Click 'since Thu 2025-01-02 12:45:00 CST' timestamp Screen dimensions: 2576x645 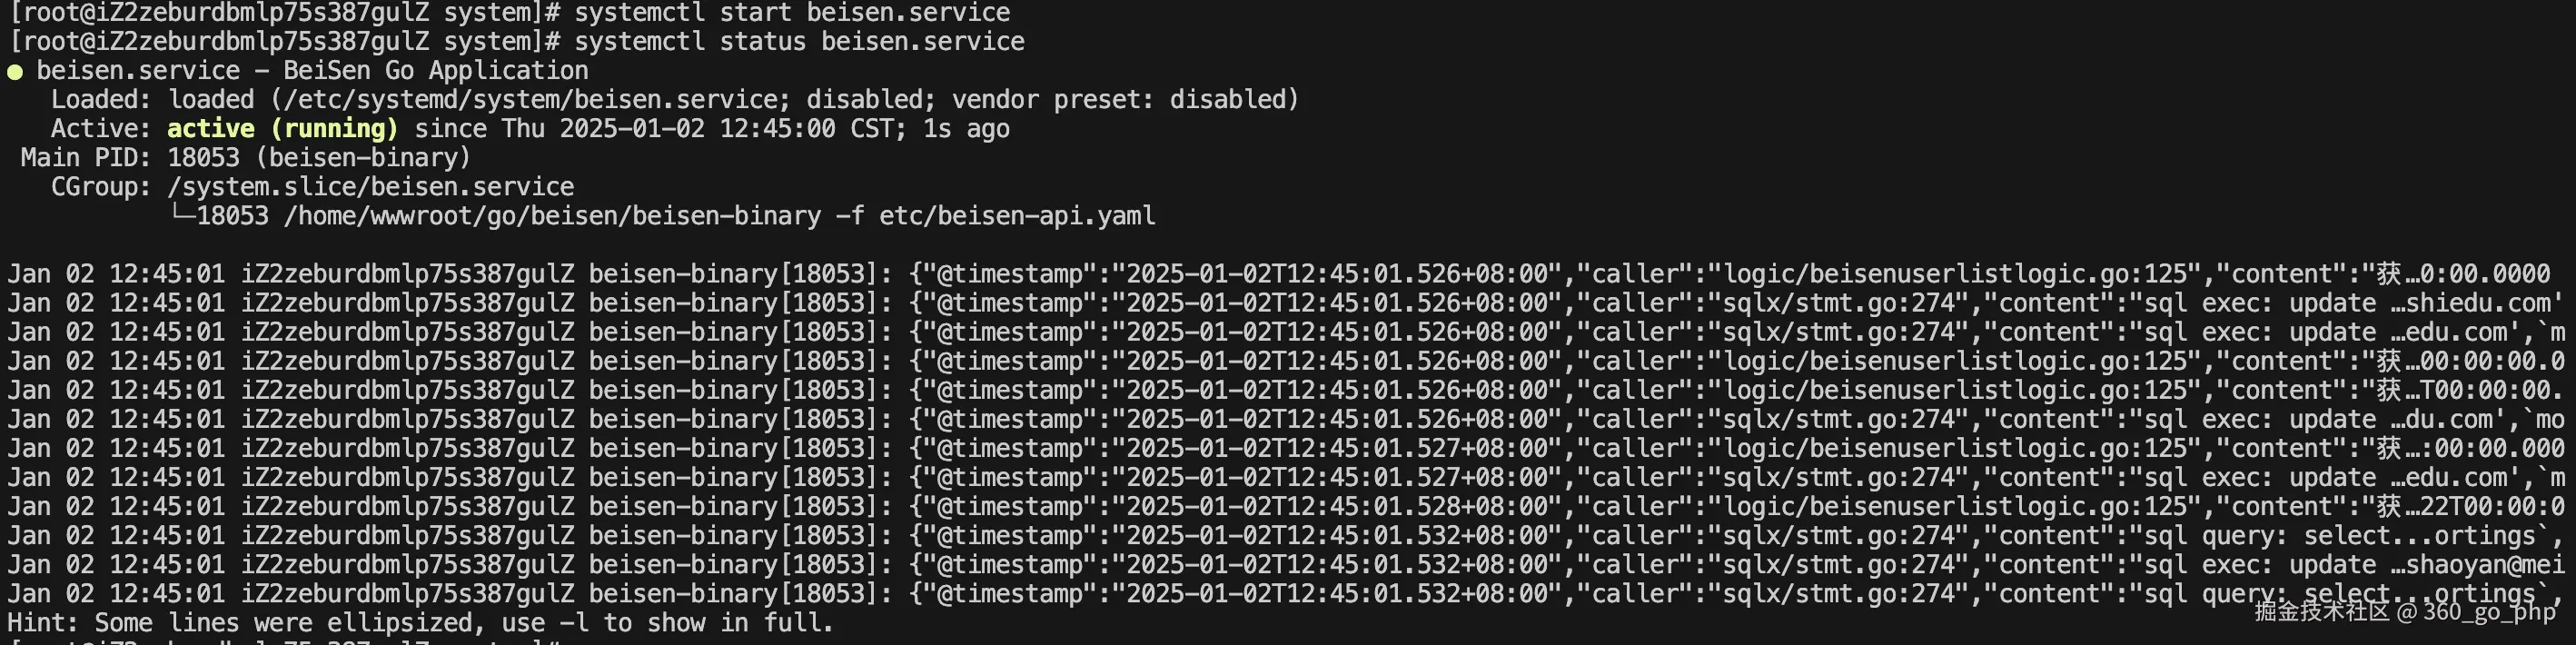coord(654,129)
